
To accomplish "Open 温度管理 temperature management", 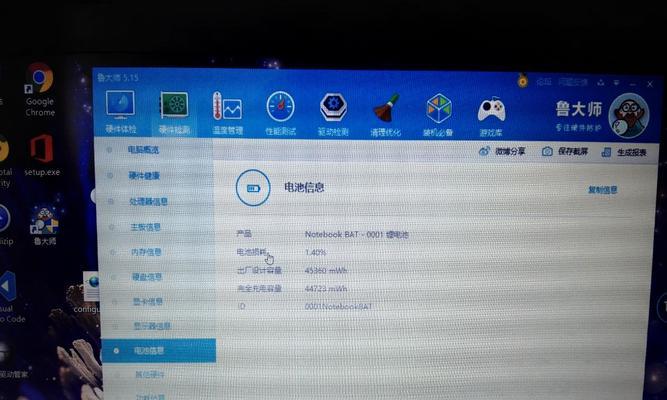I will pos(228,113).
